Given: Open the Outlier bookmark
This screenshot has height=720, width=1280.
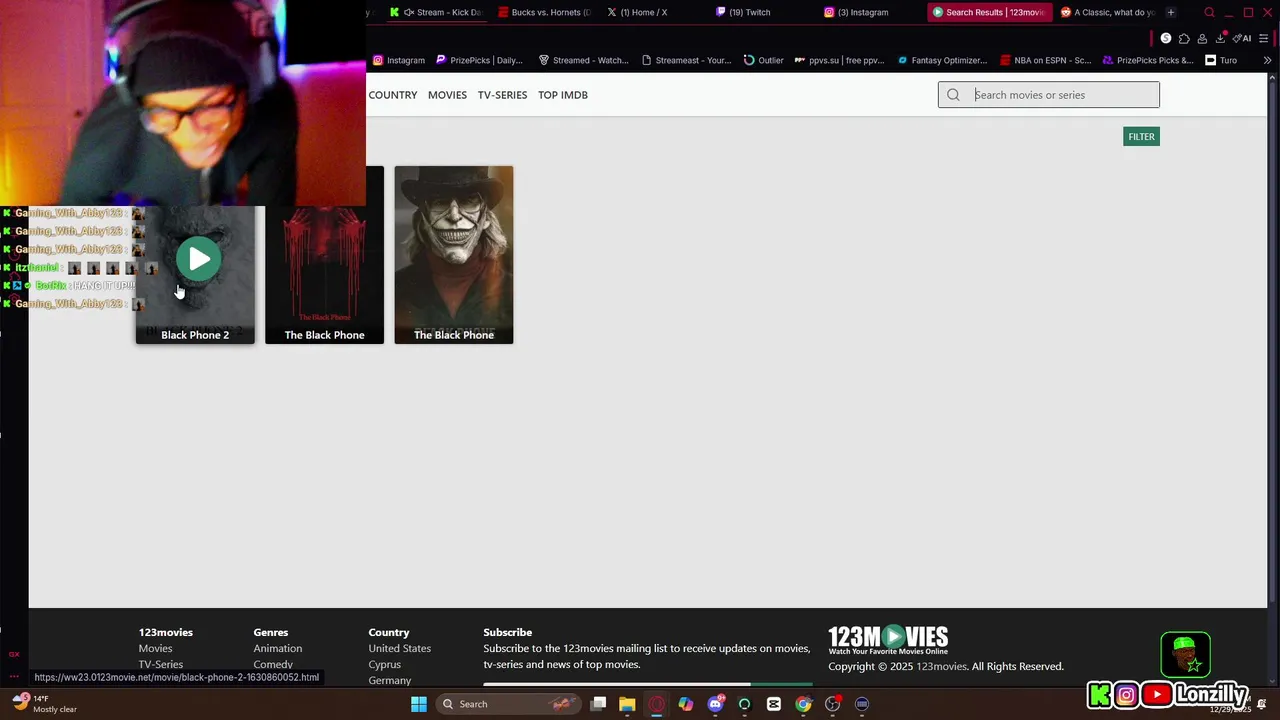Looking at the screenshot, I should pos(764,60).
